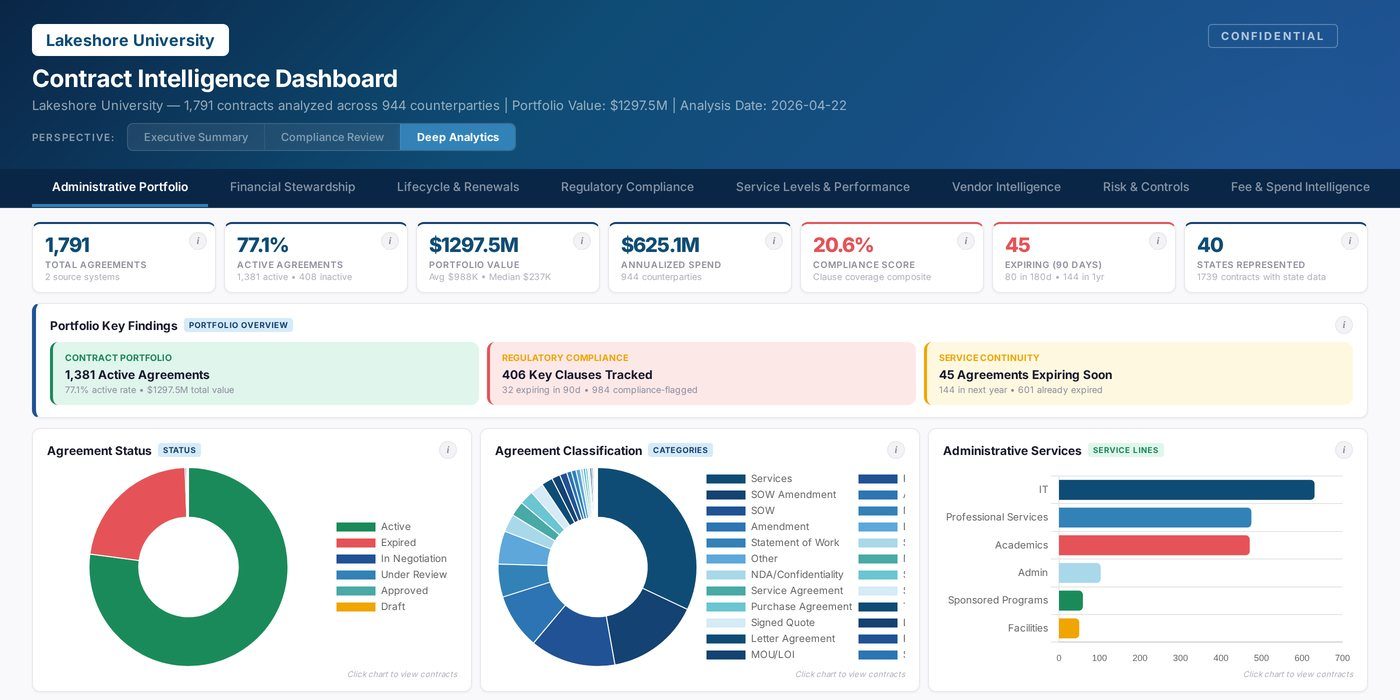Switch to Lifecycle & Renewals tab
The width and height of the screenshot is (1400, 700).
pos(458,187)
